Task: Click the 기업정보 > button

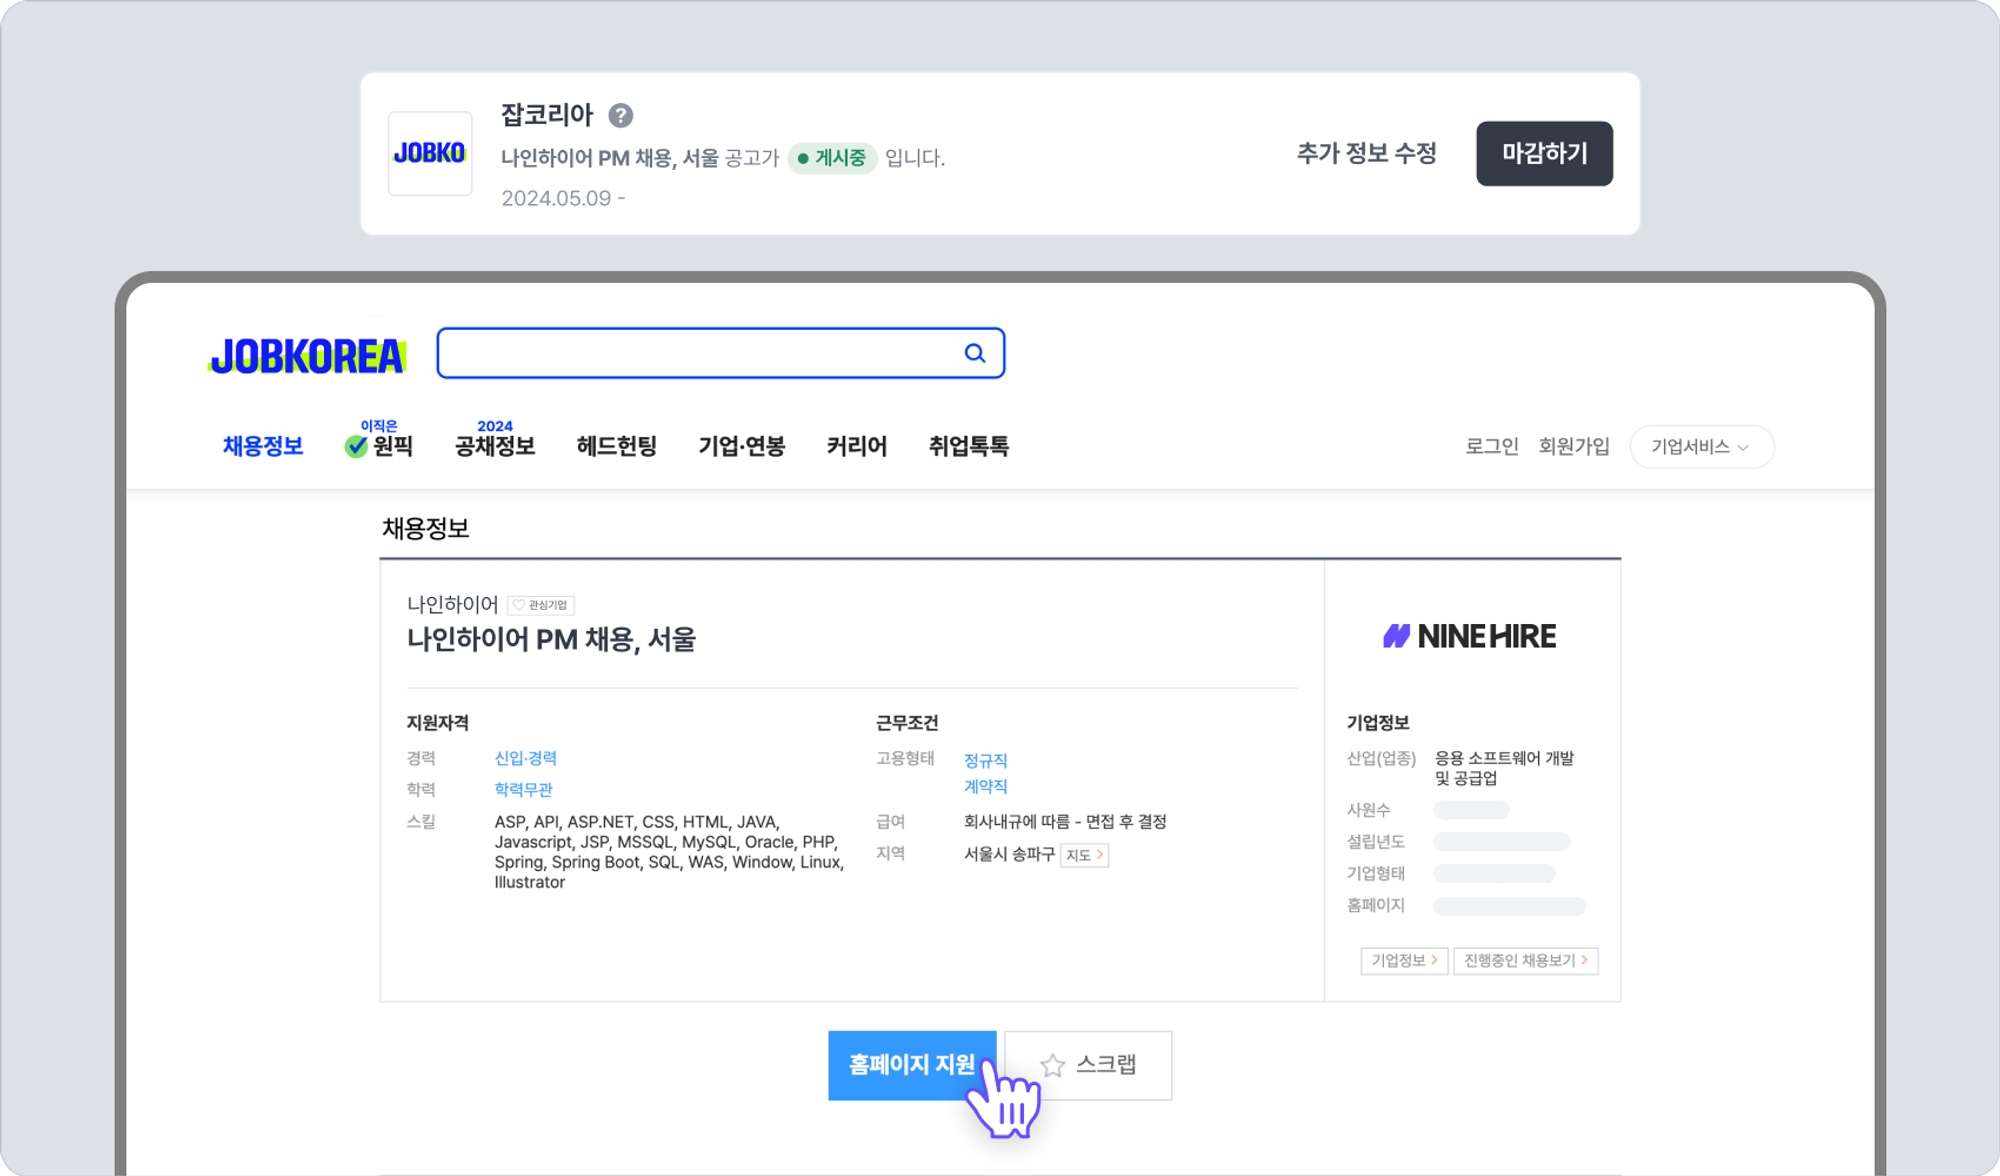Action: click(1404, 960)
